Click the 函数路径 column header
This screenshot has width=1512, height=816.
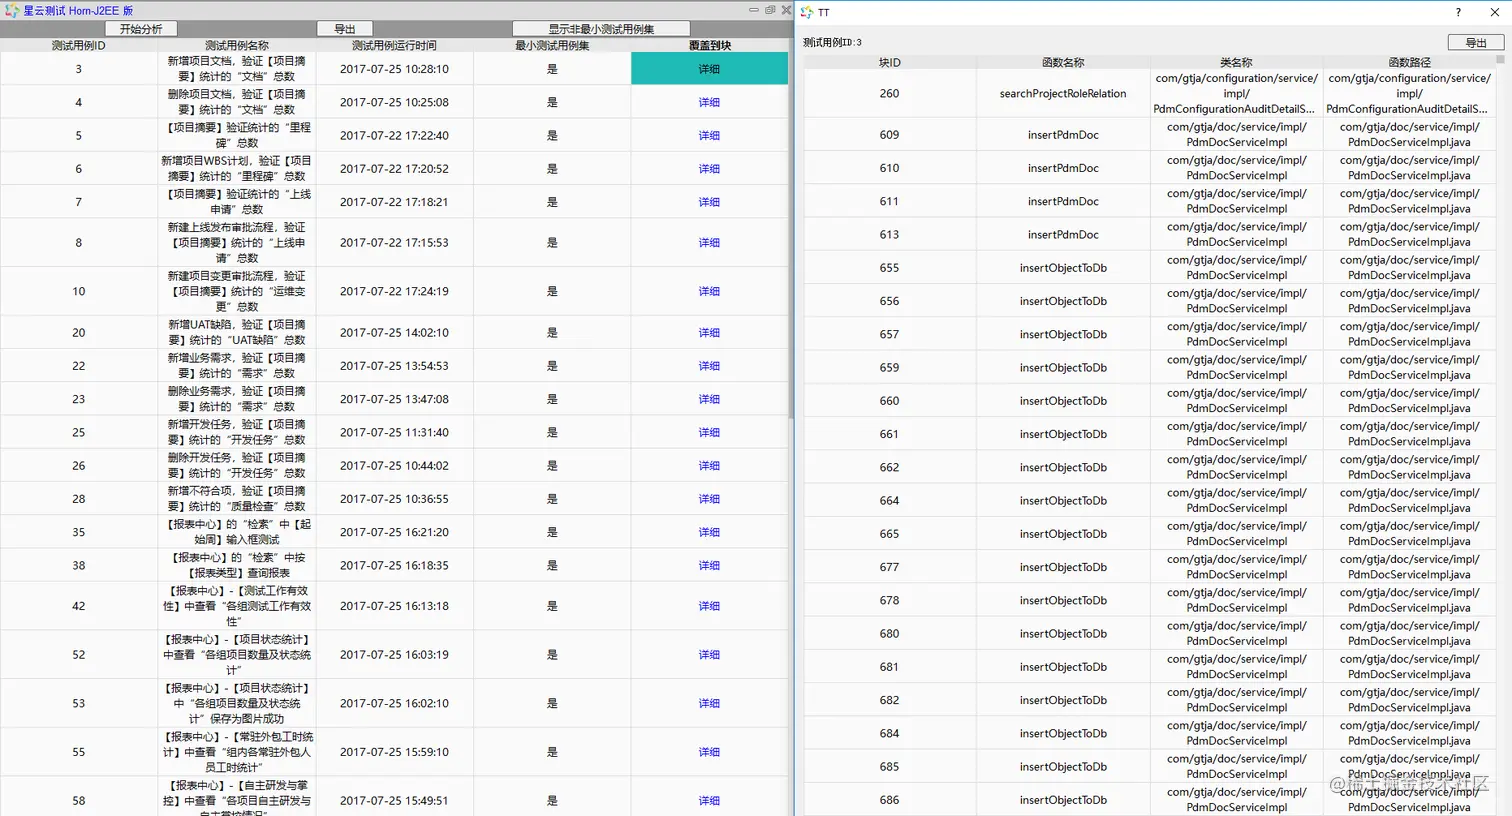1409,62
